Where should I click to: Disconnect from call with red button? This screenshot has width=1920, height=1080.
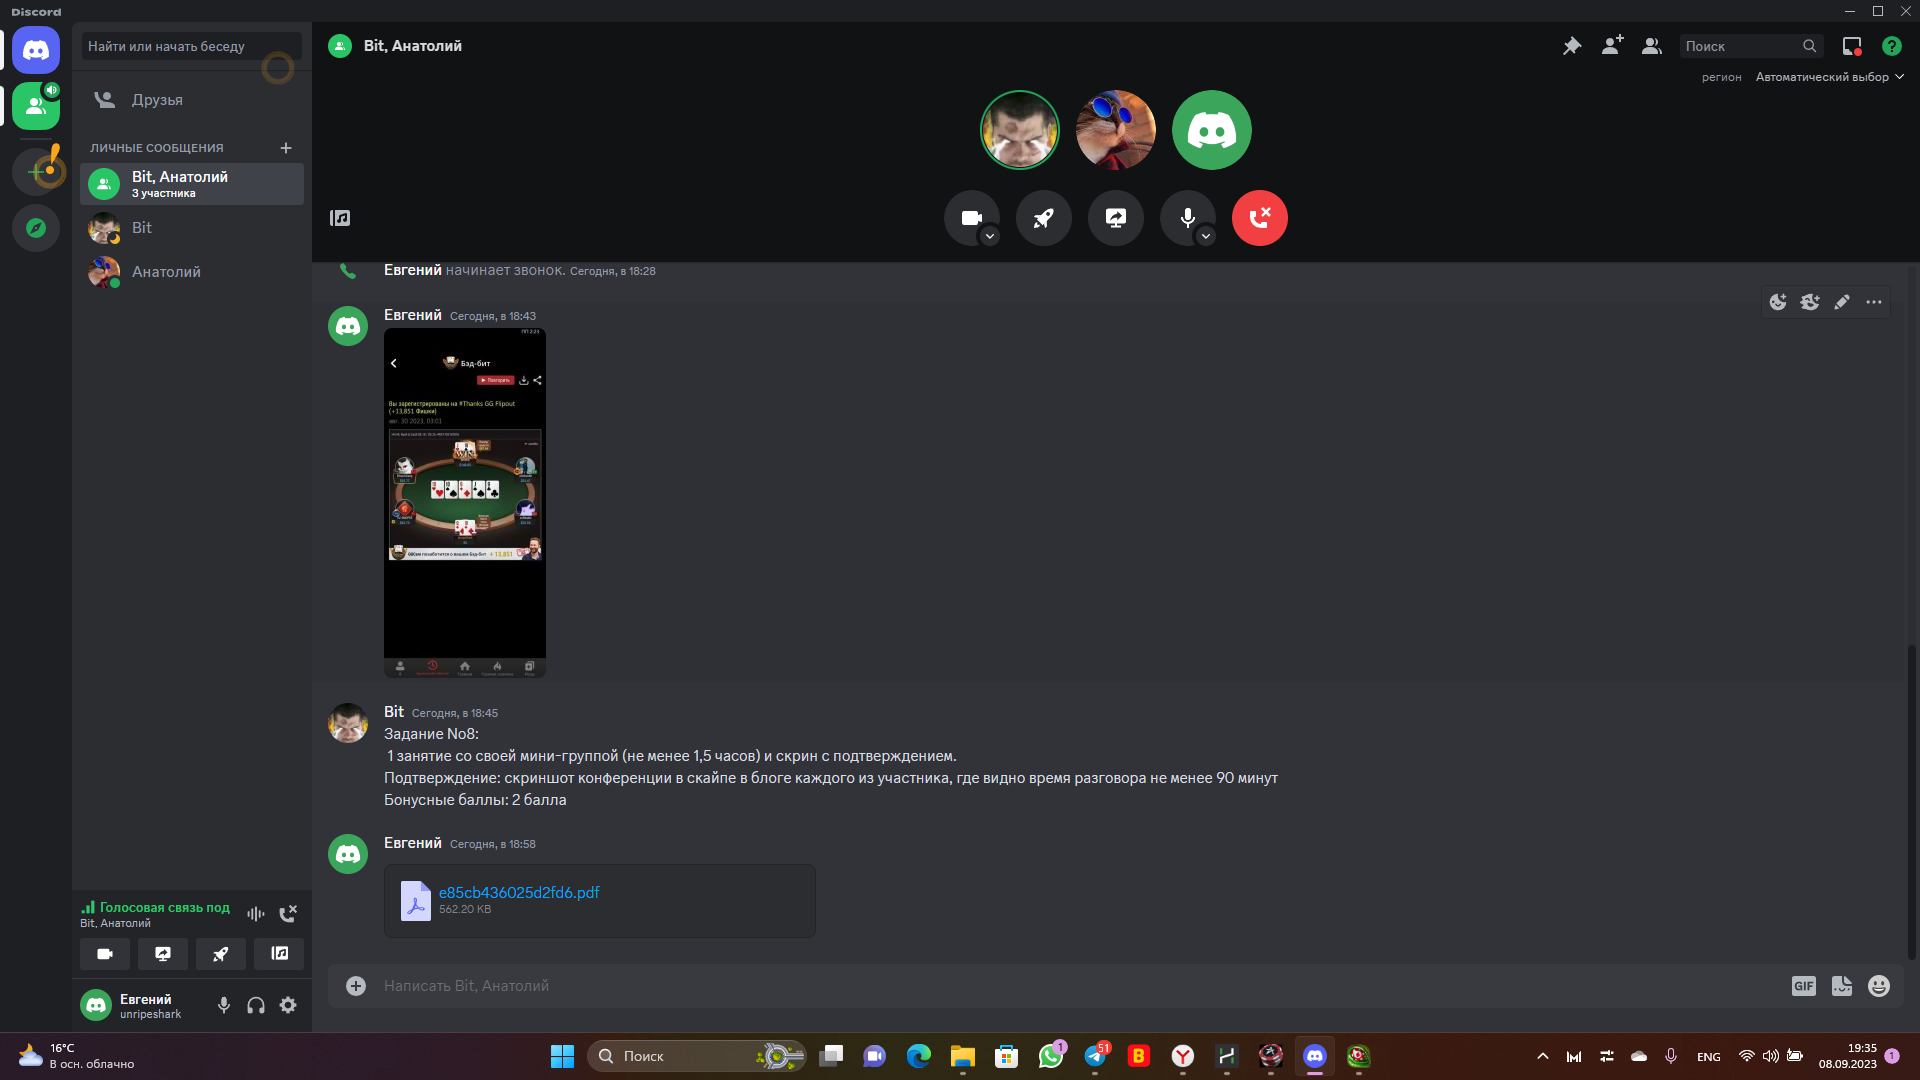point(1260,218)
